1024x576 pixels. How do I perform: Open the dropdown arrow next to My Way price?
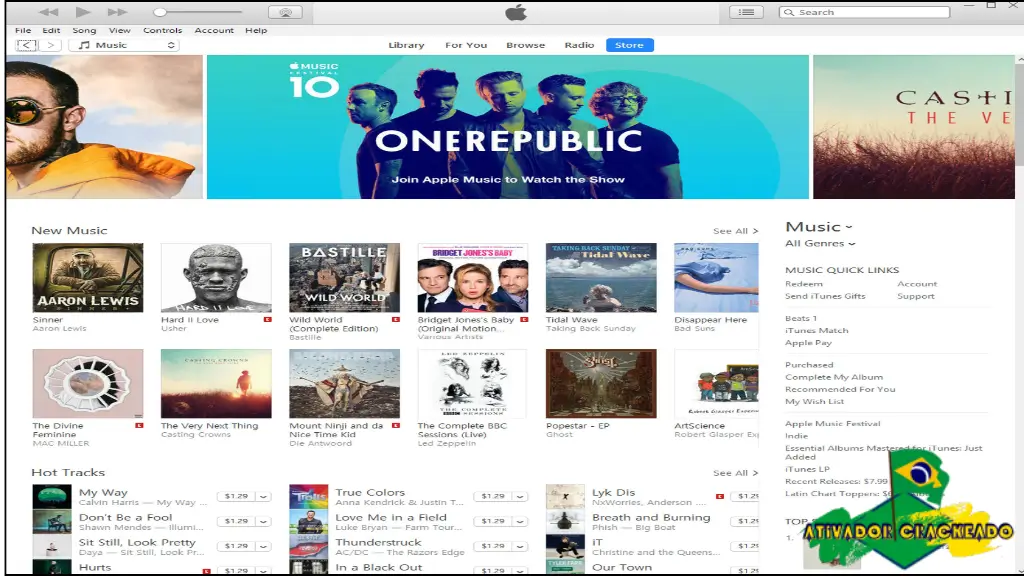click(263, 496)
